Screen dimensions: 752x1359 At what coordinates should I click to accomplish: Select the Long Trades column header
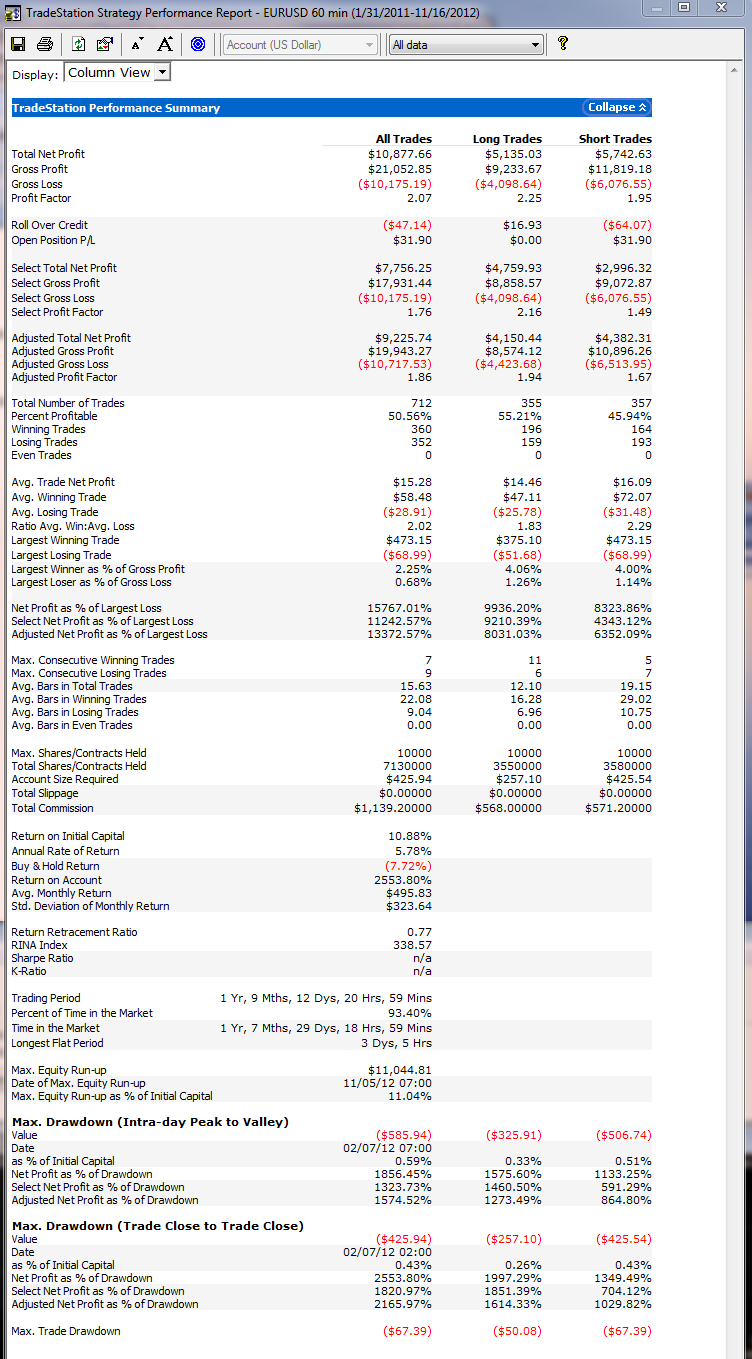click(507, 139)
